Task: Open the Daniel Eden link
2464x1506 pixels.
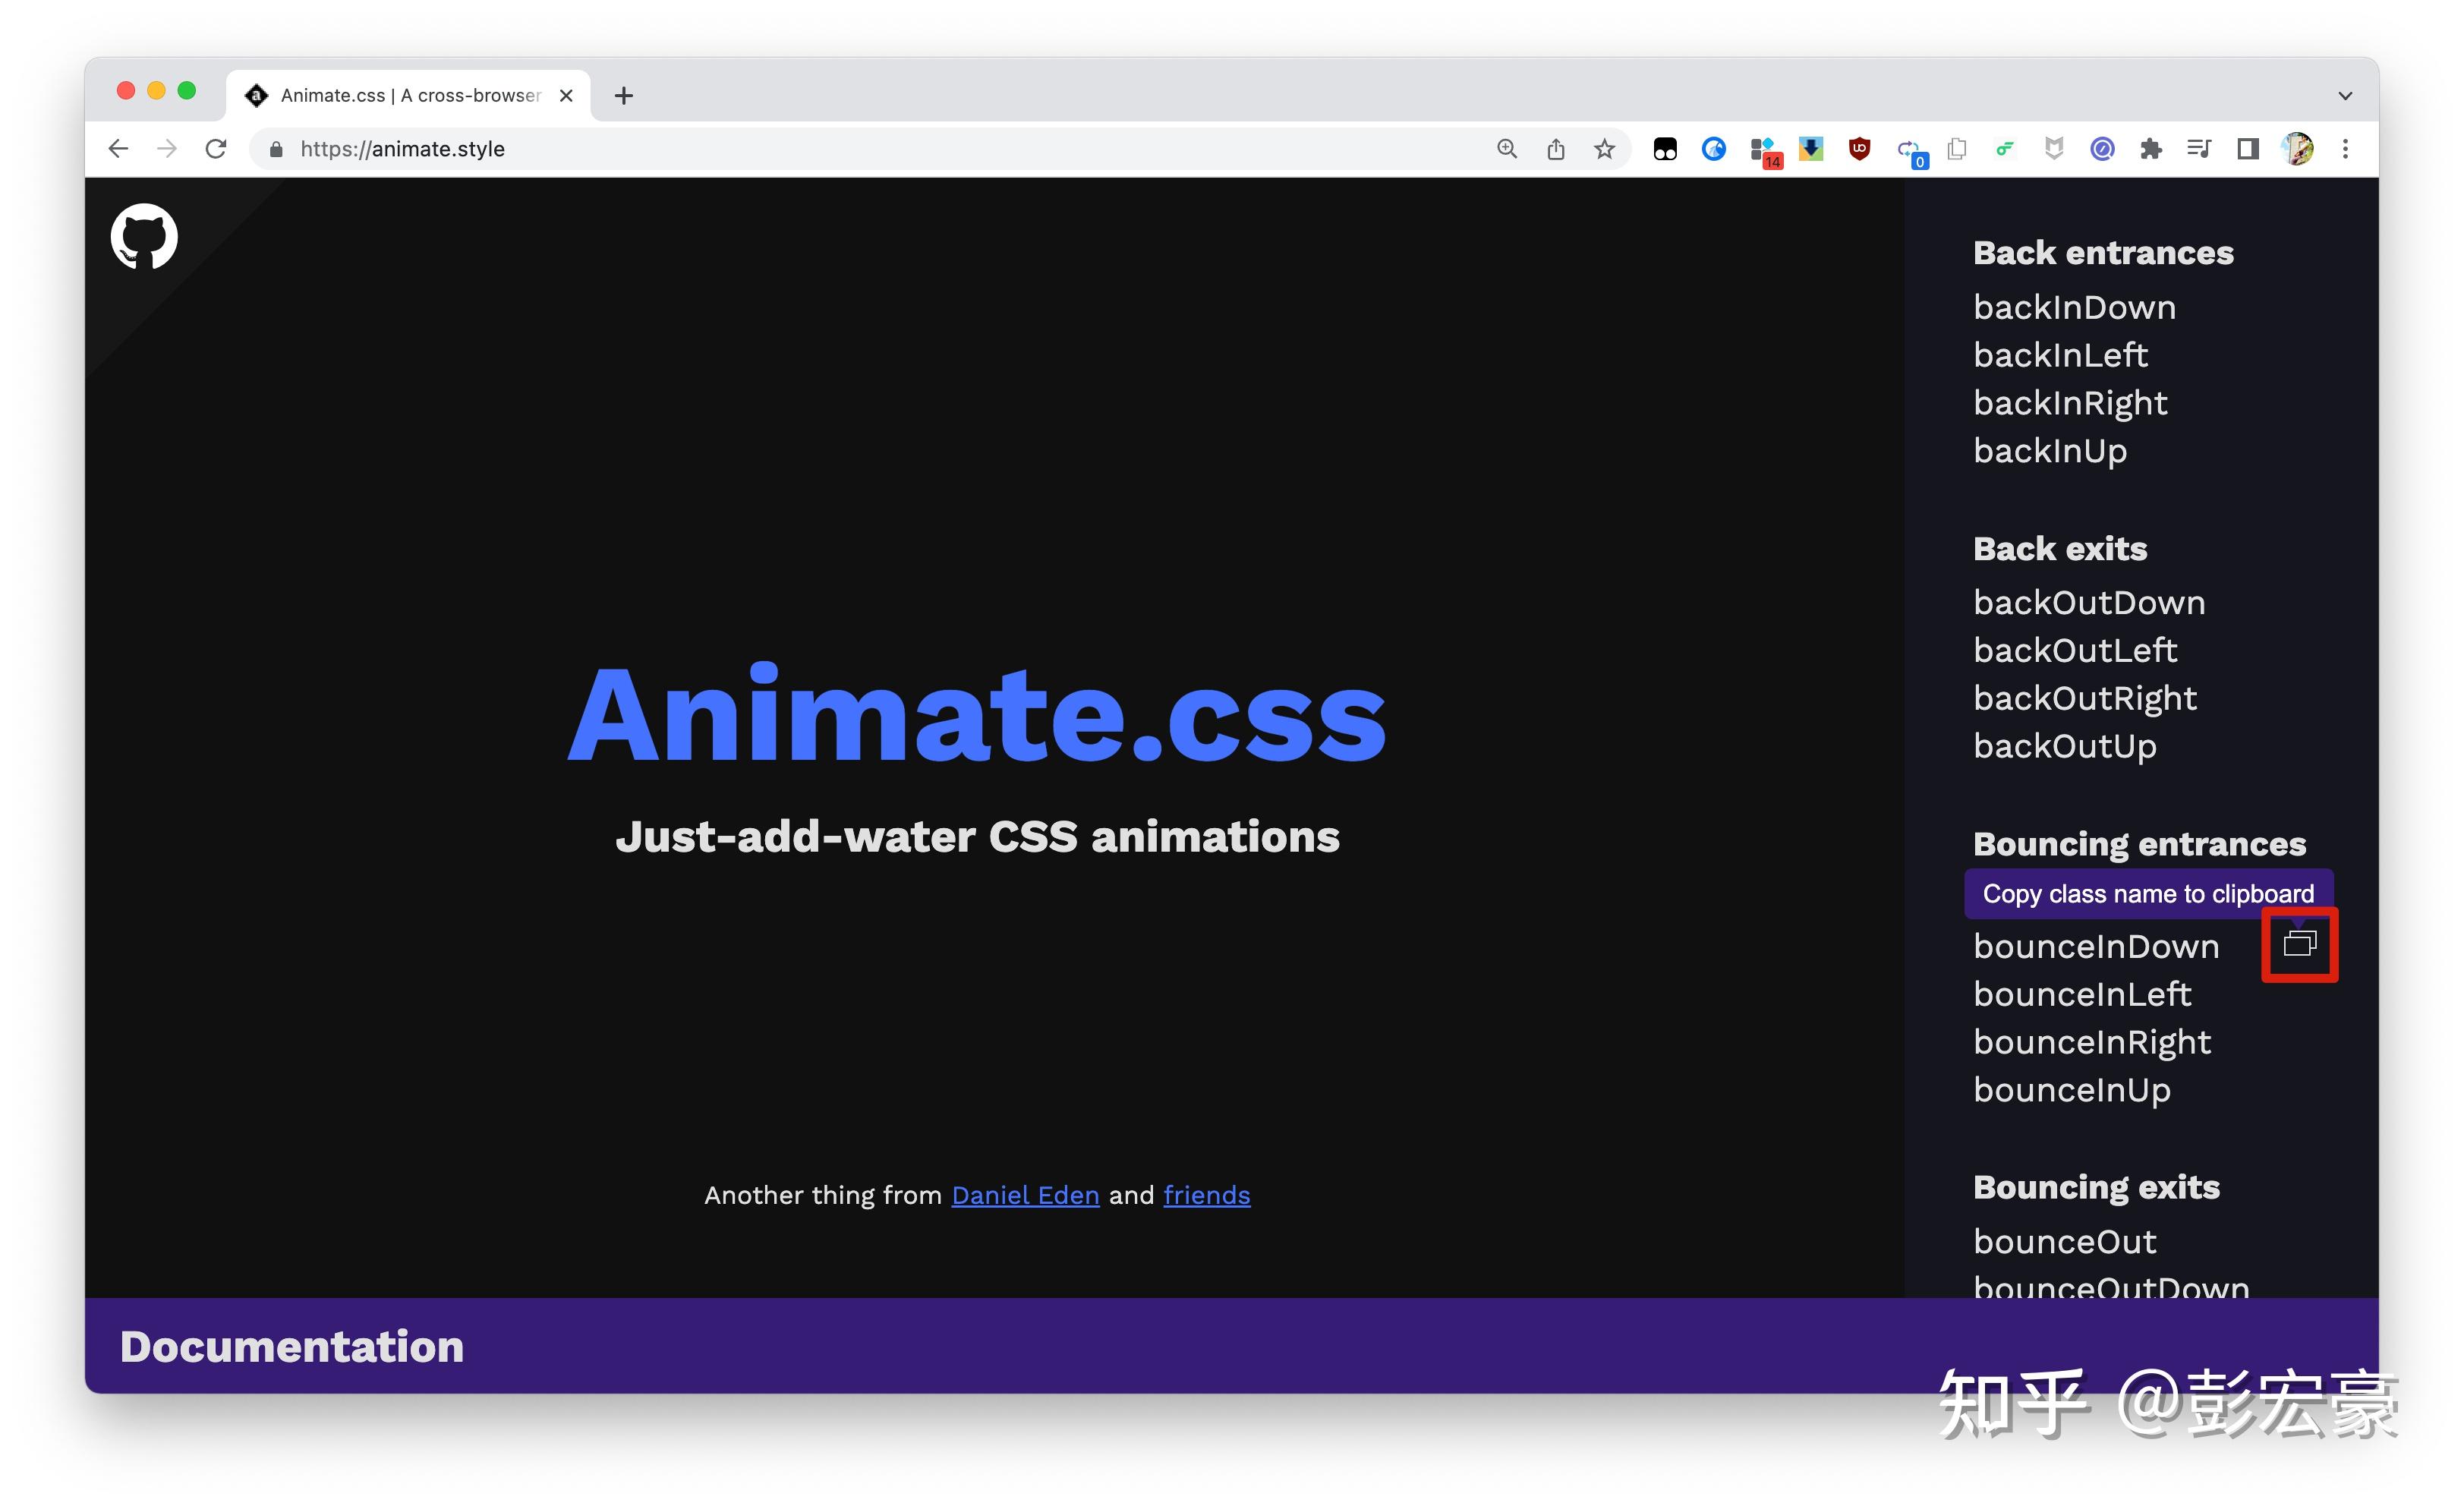Action: (1025, 1195)
